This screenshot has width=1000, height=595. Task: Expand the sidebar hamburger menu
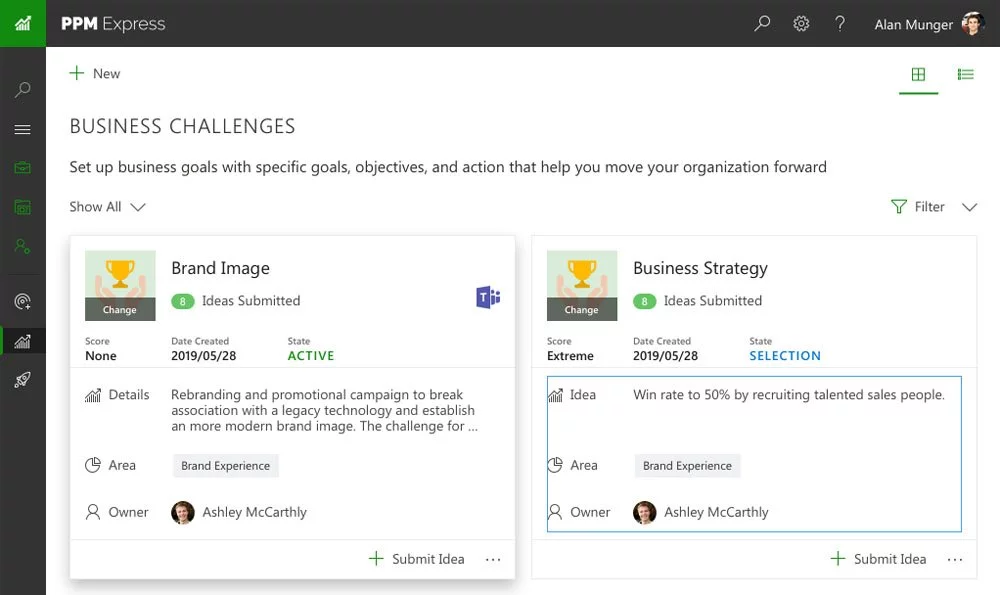tap(22, 129)
